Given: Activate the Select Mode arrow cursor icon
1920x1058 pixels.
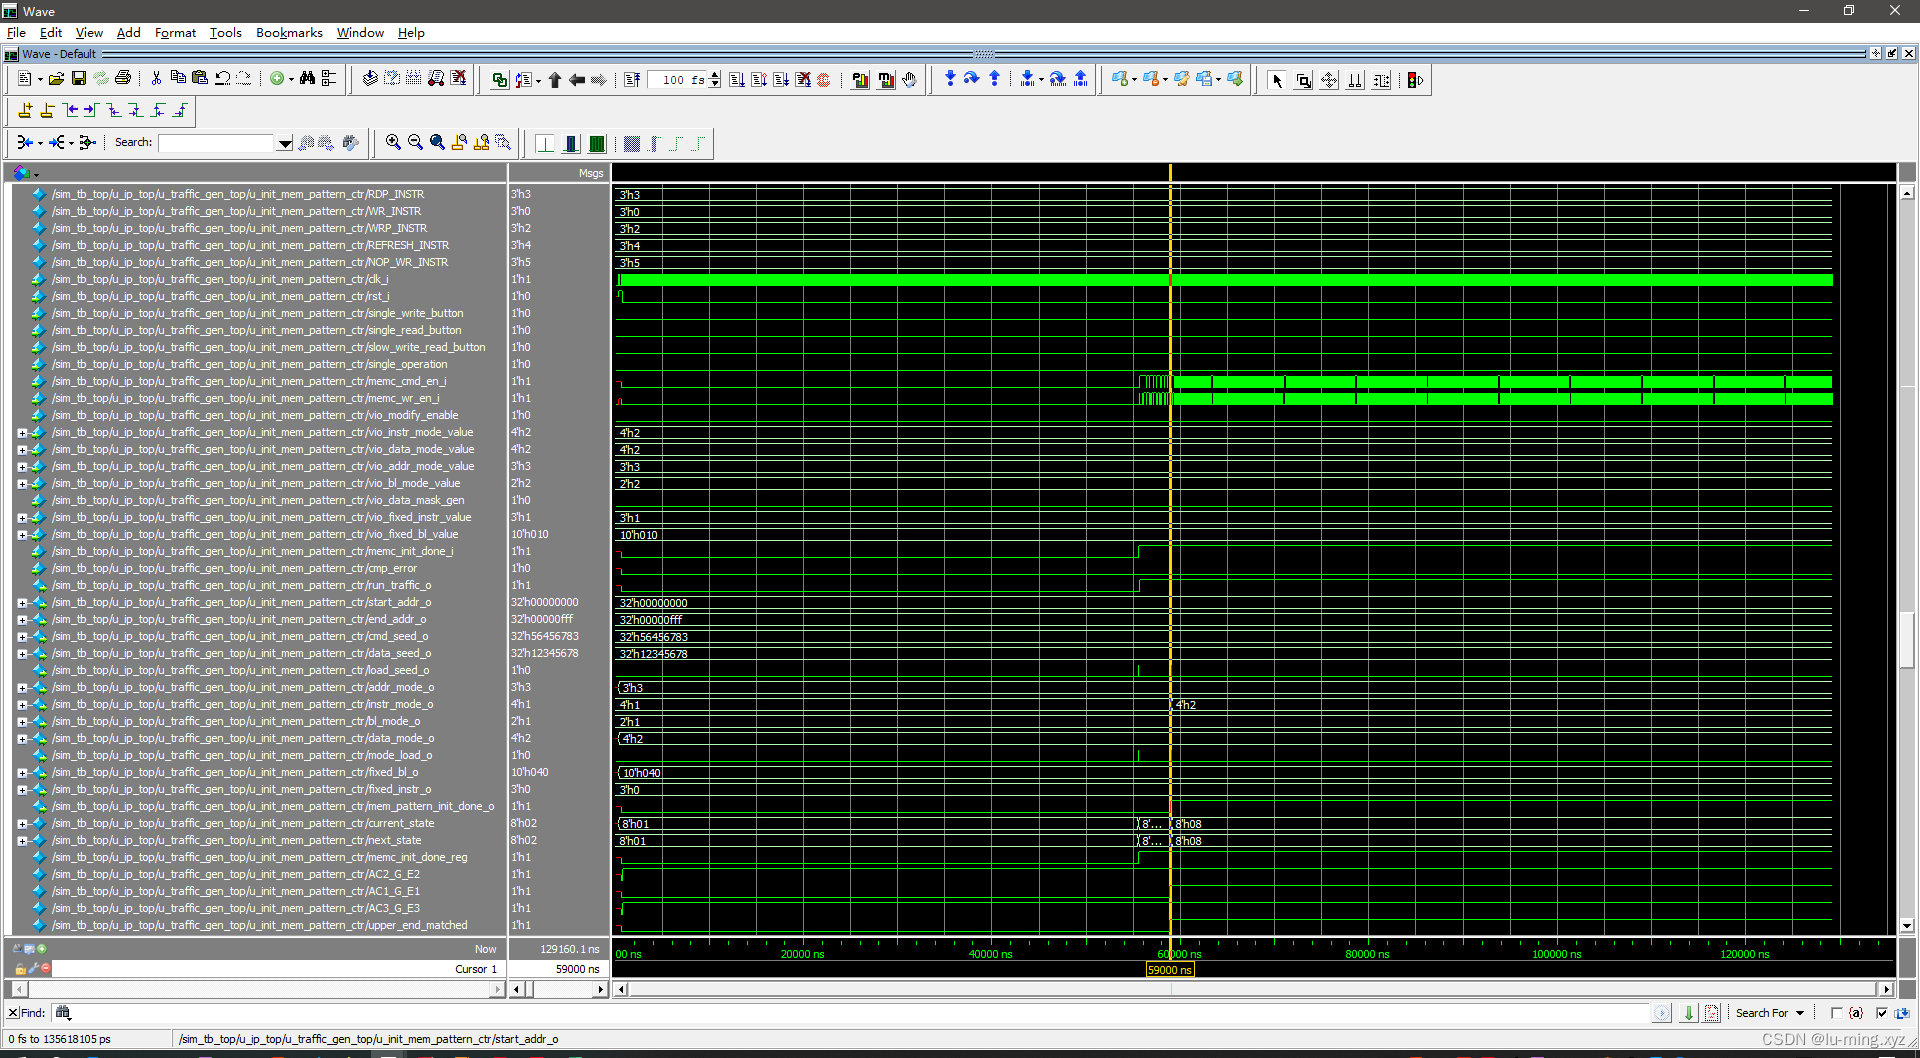Looking at the screenshot, I should pos(1277,79).
